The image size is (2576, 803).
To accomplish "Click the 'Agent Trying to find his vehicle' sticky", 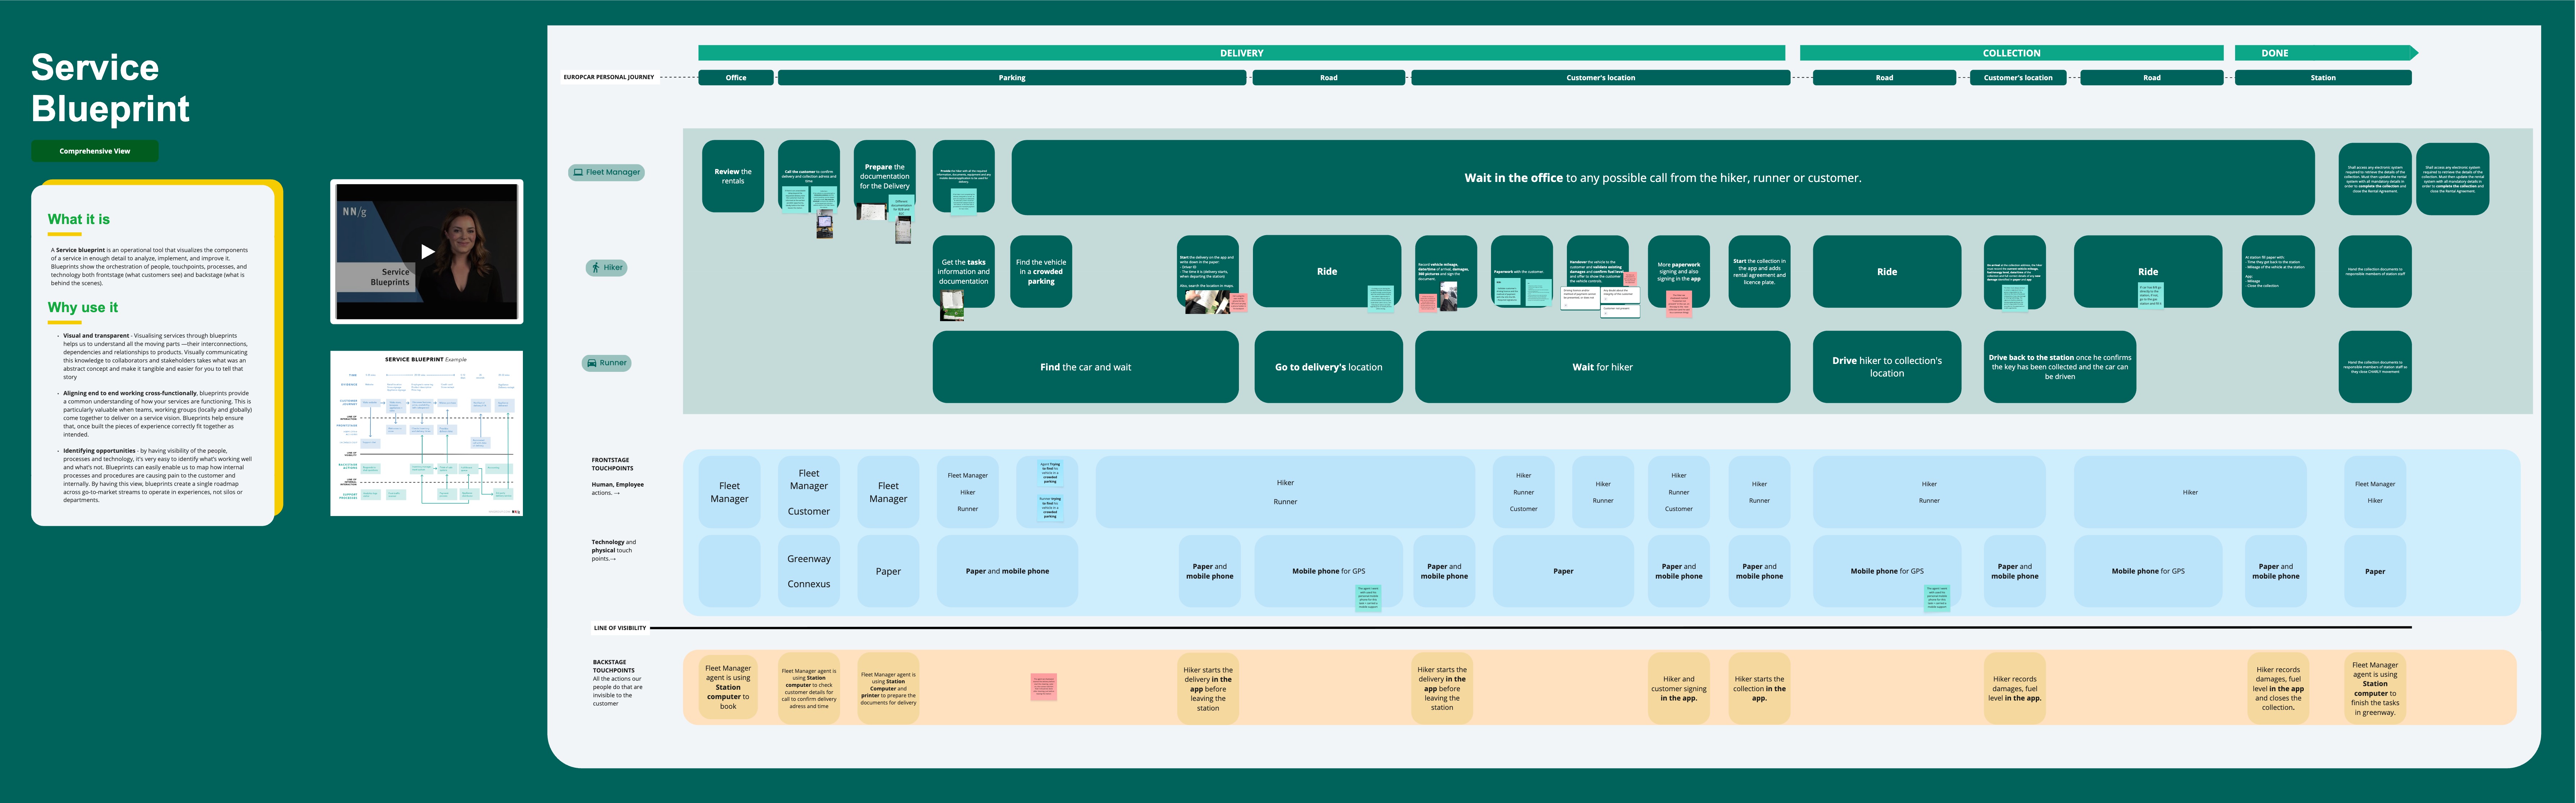I will click(x=1050, y=473).
